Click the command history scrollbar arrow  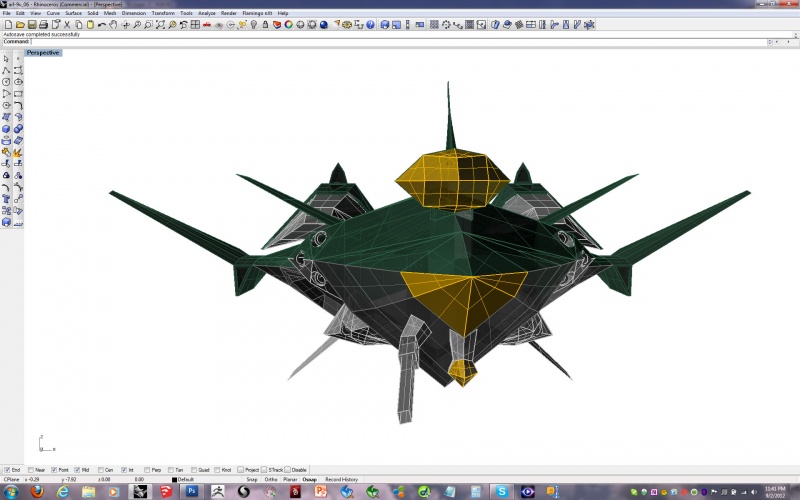795,35
